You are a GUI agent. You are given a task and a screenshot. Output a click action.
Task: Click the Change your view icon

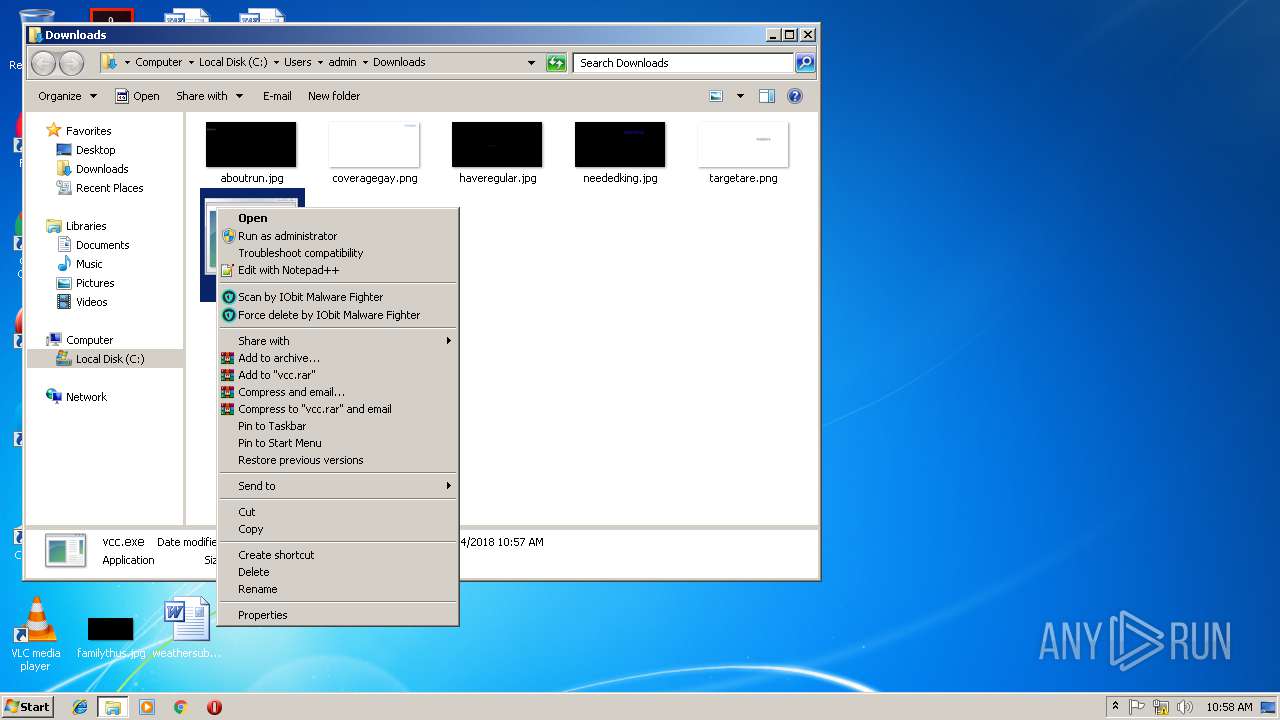point(716,96)
